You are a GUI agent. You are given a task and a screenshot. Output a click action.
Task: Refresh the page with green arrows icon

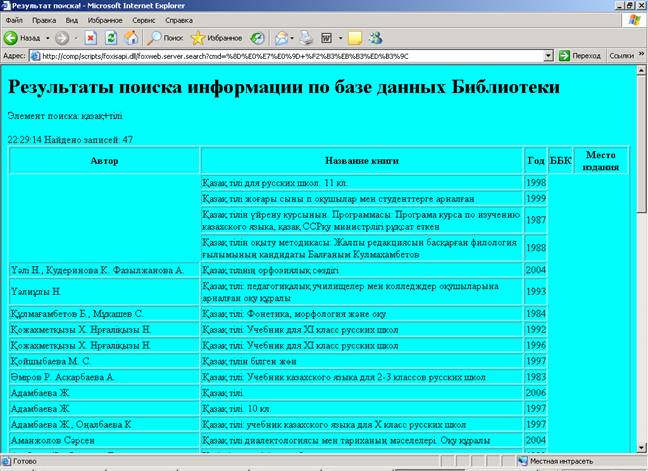tap(111, 38)
